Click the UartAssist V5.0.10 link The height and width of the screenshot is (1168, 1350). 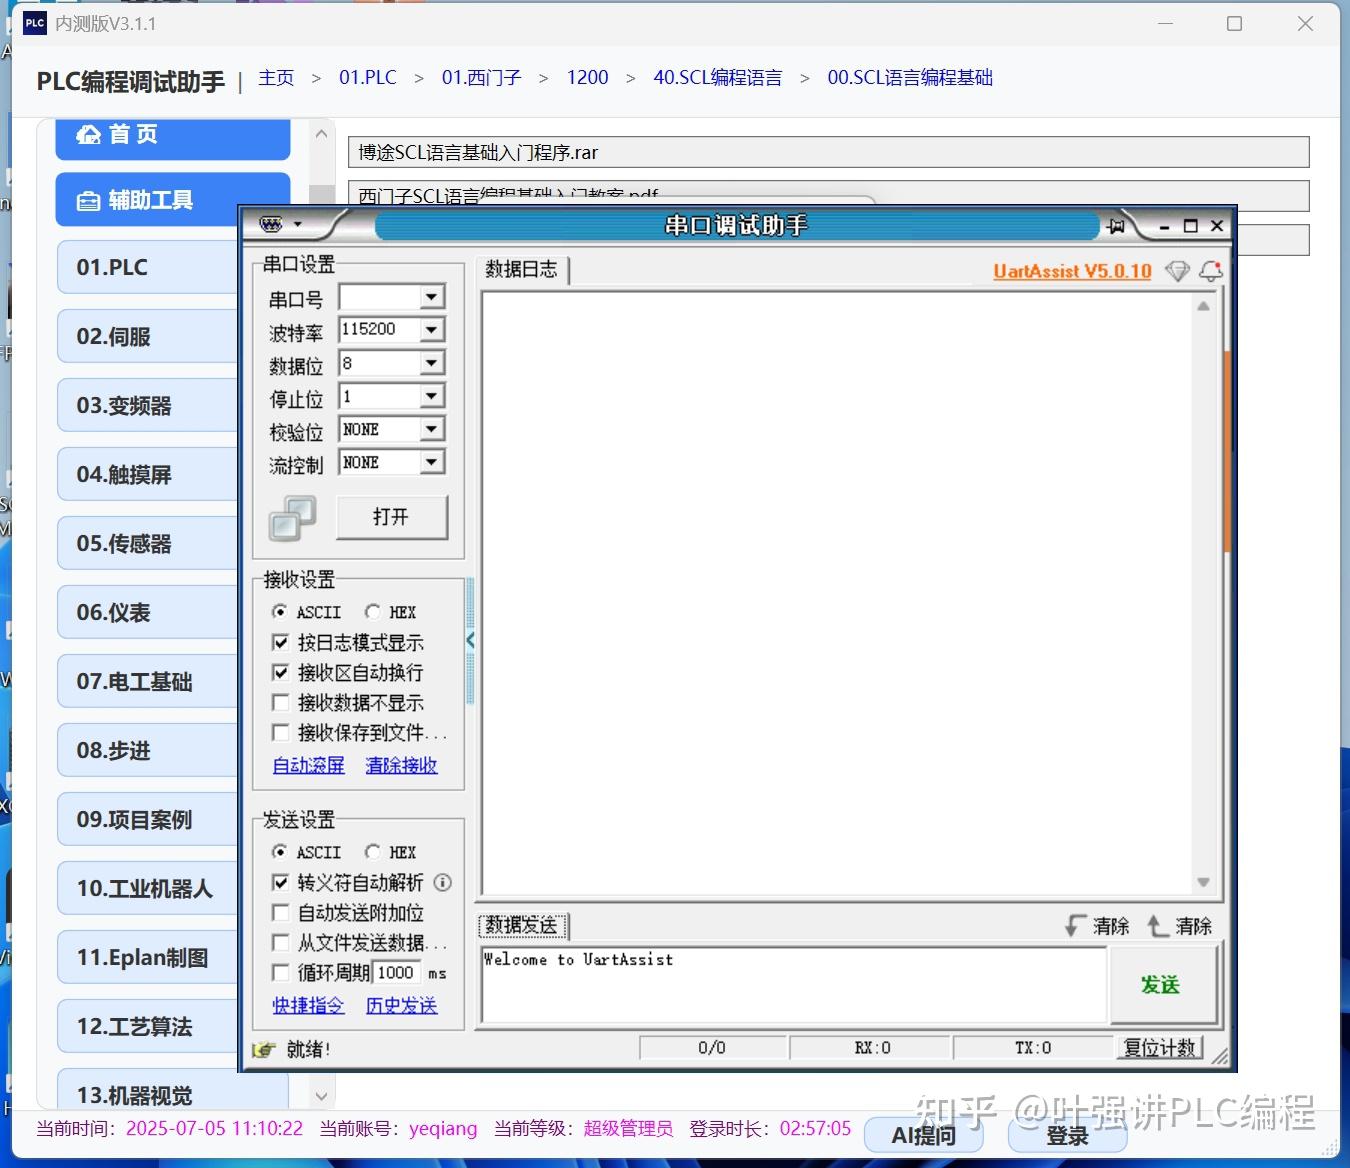tap(1071, 271)
